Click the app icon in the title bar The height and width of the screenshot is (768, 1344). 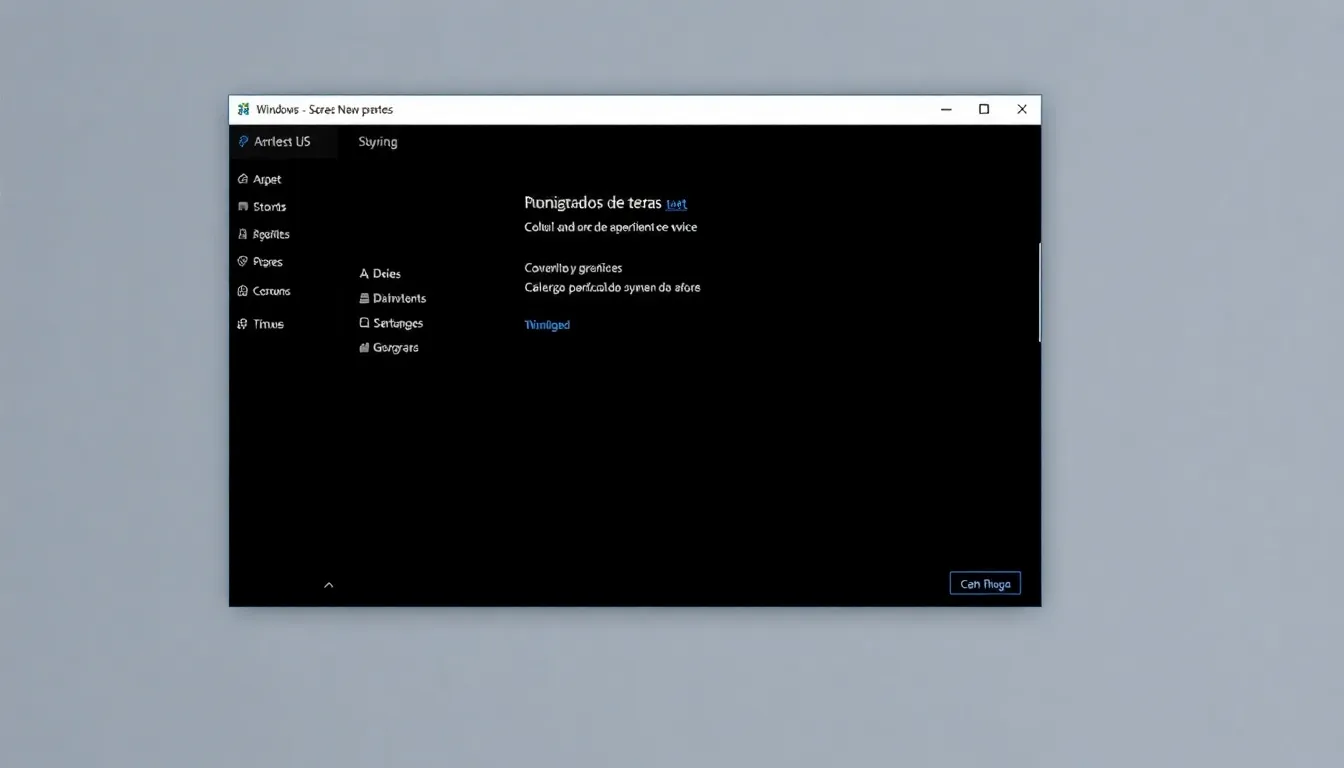tap(243, 109)
